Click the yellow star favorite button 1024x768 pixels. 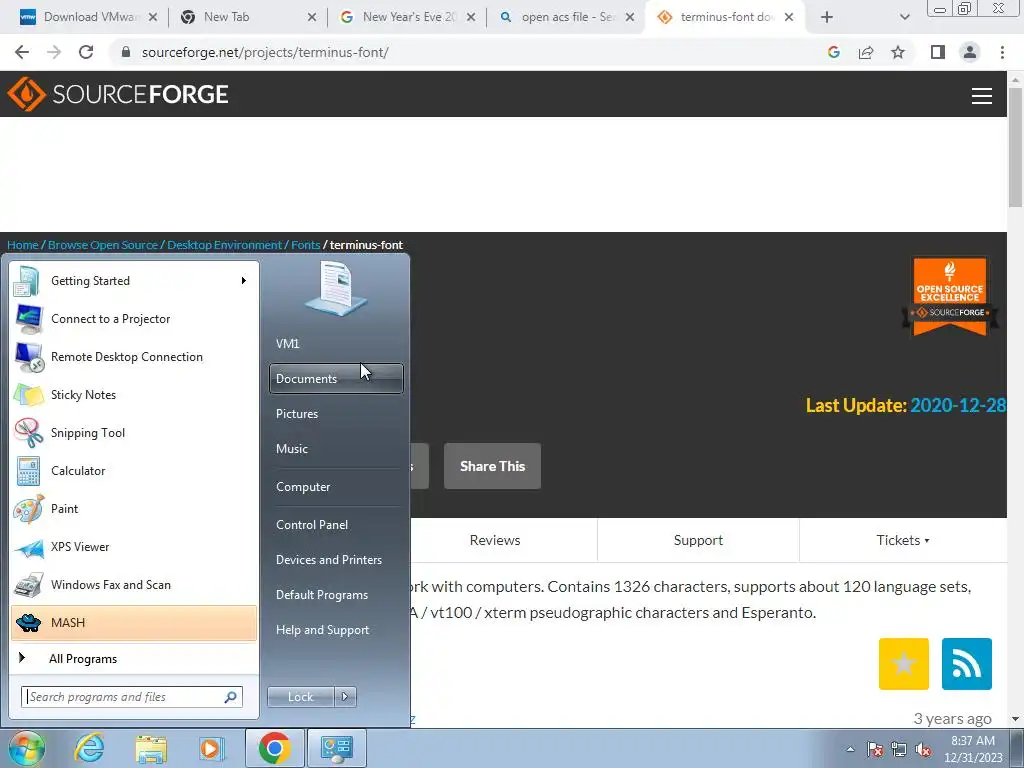click(904, 664)
